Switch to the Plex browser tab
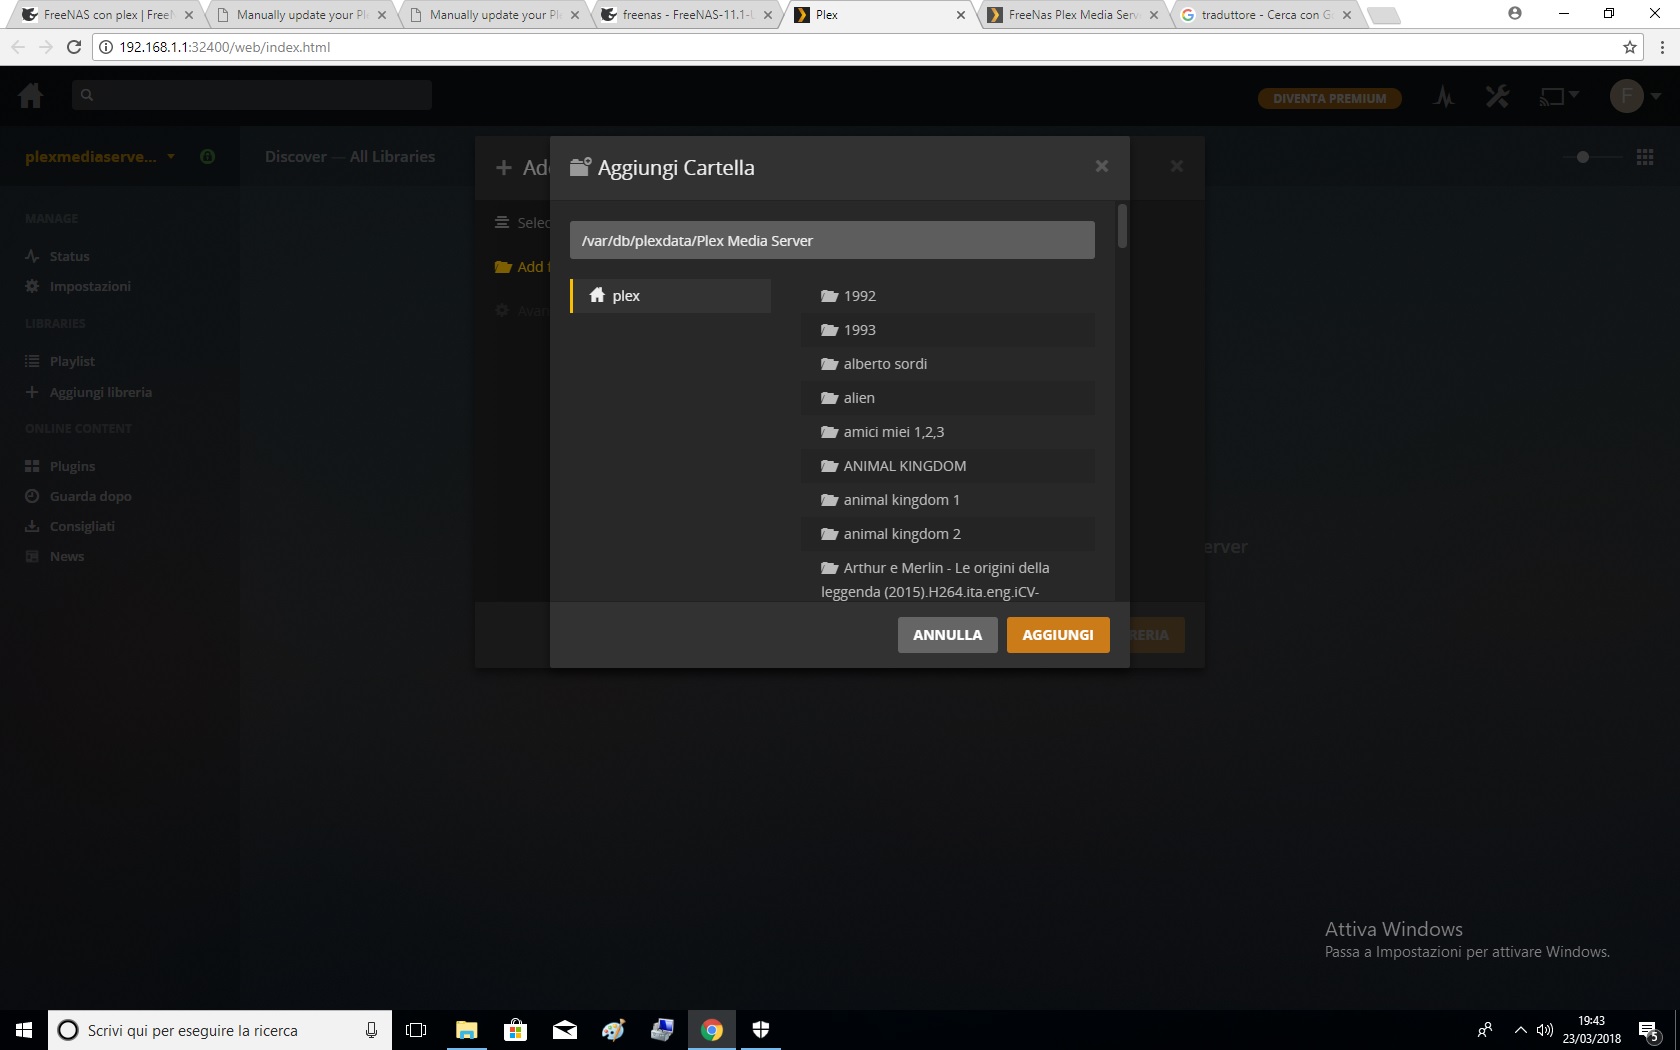This screenshot has height=1050, width=1680. (878, 15)
